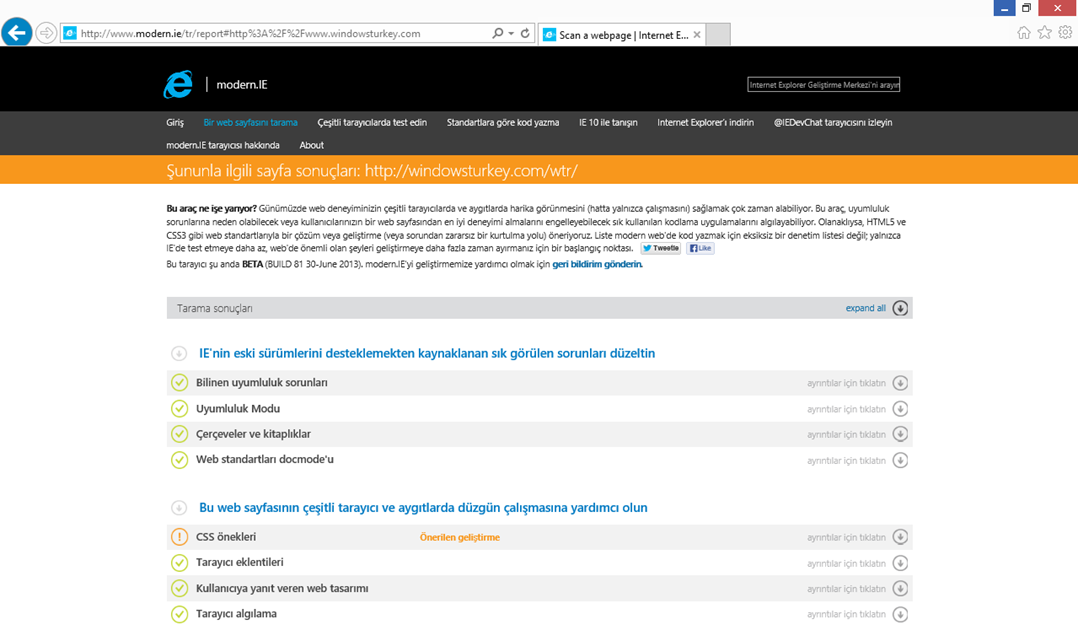Click the Internet Explorer logo

pos(178,85)
